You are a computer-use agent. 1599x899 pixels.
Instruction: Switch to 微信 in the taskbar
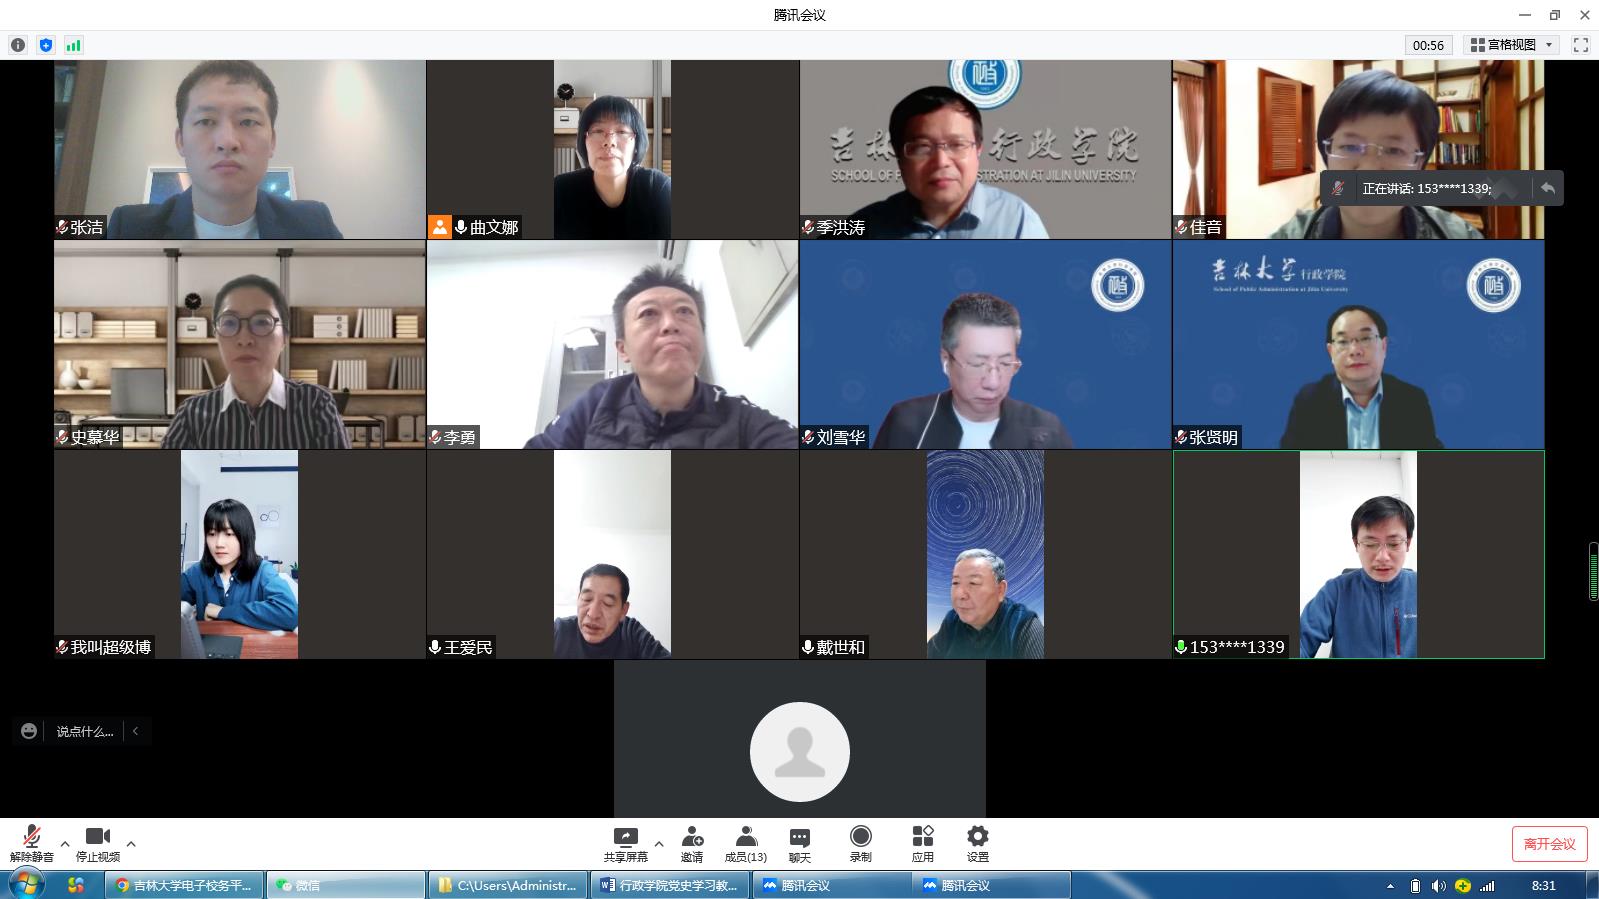[345, 885]
